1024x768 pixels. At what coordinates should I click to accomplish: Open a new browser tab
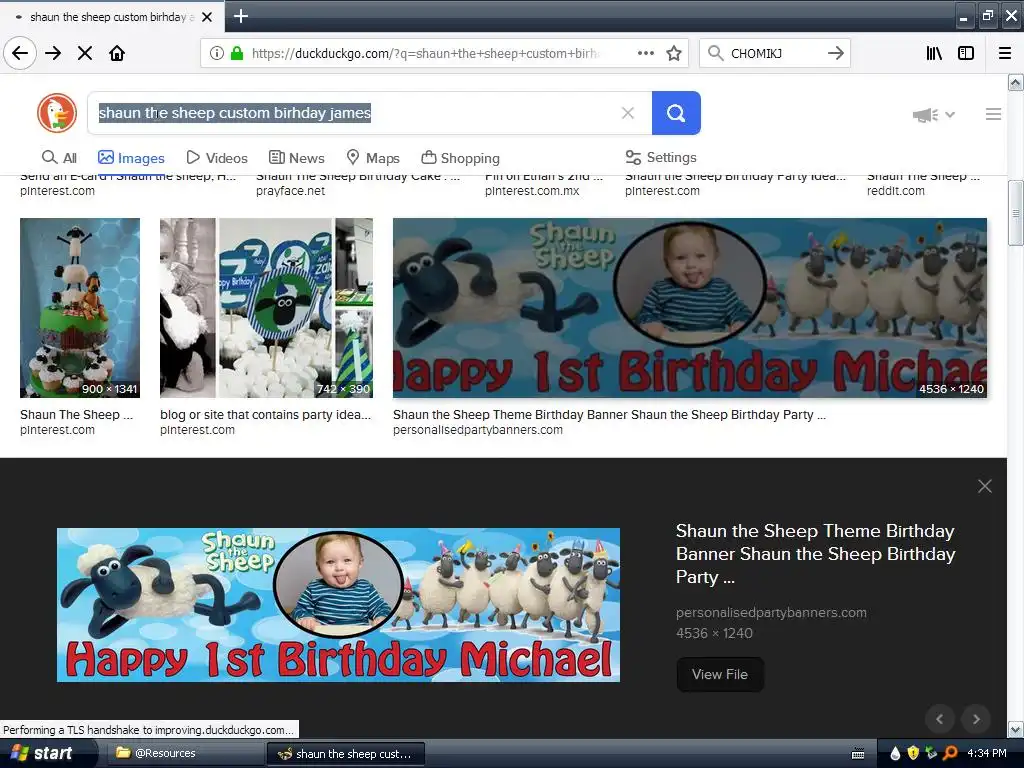[x=240, y=16]
